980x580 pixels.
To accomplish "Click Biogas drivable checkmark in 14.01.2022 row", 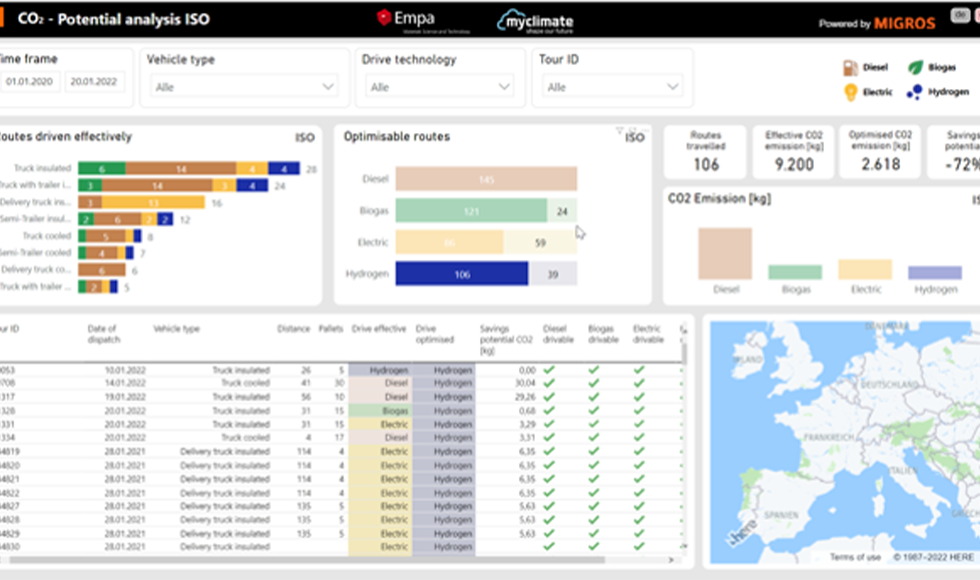I will 593,383.
